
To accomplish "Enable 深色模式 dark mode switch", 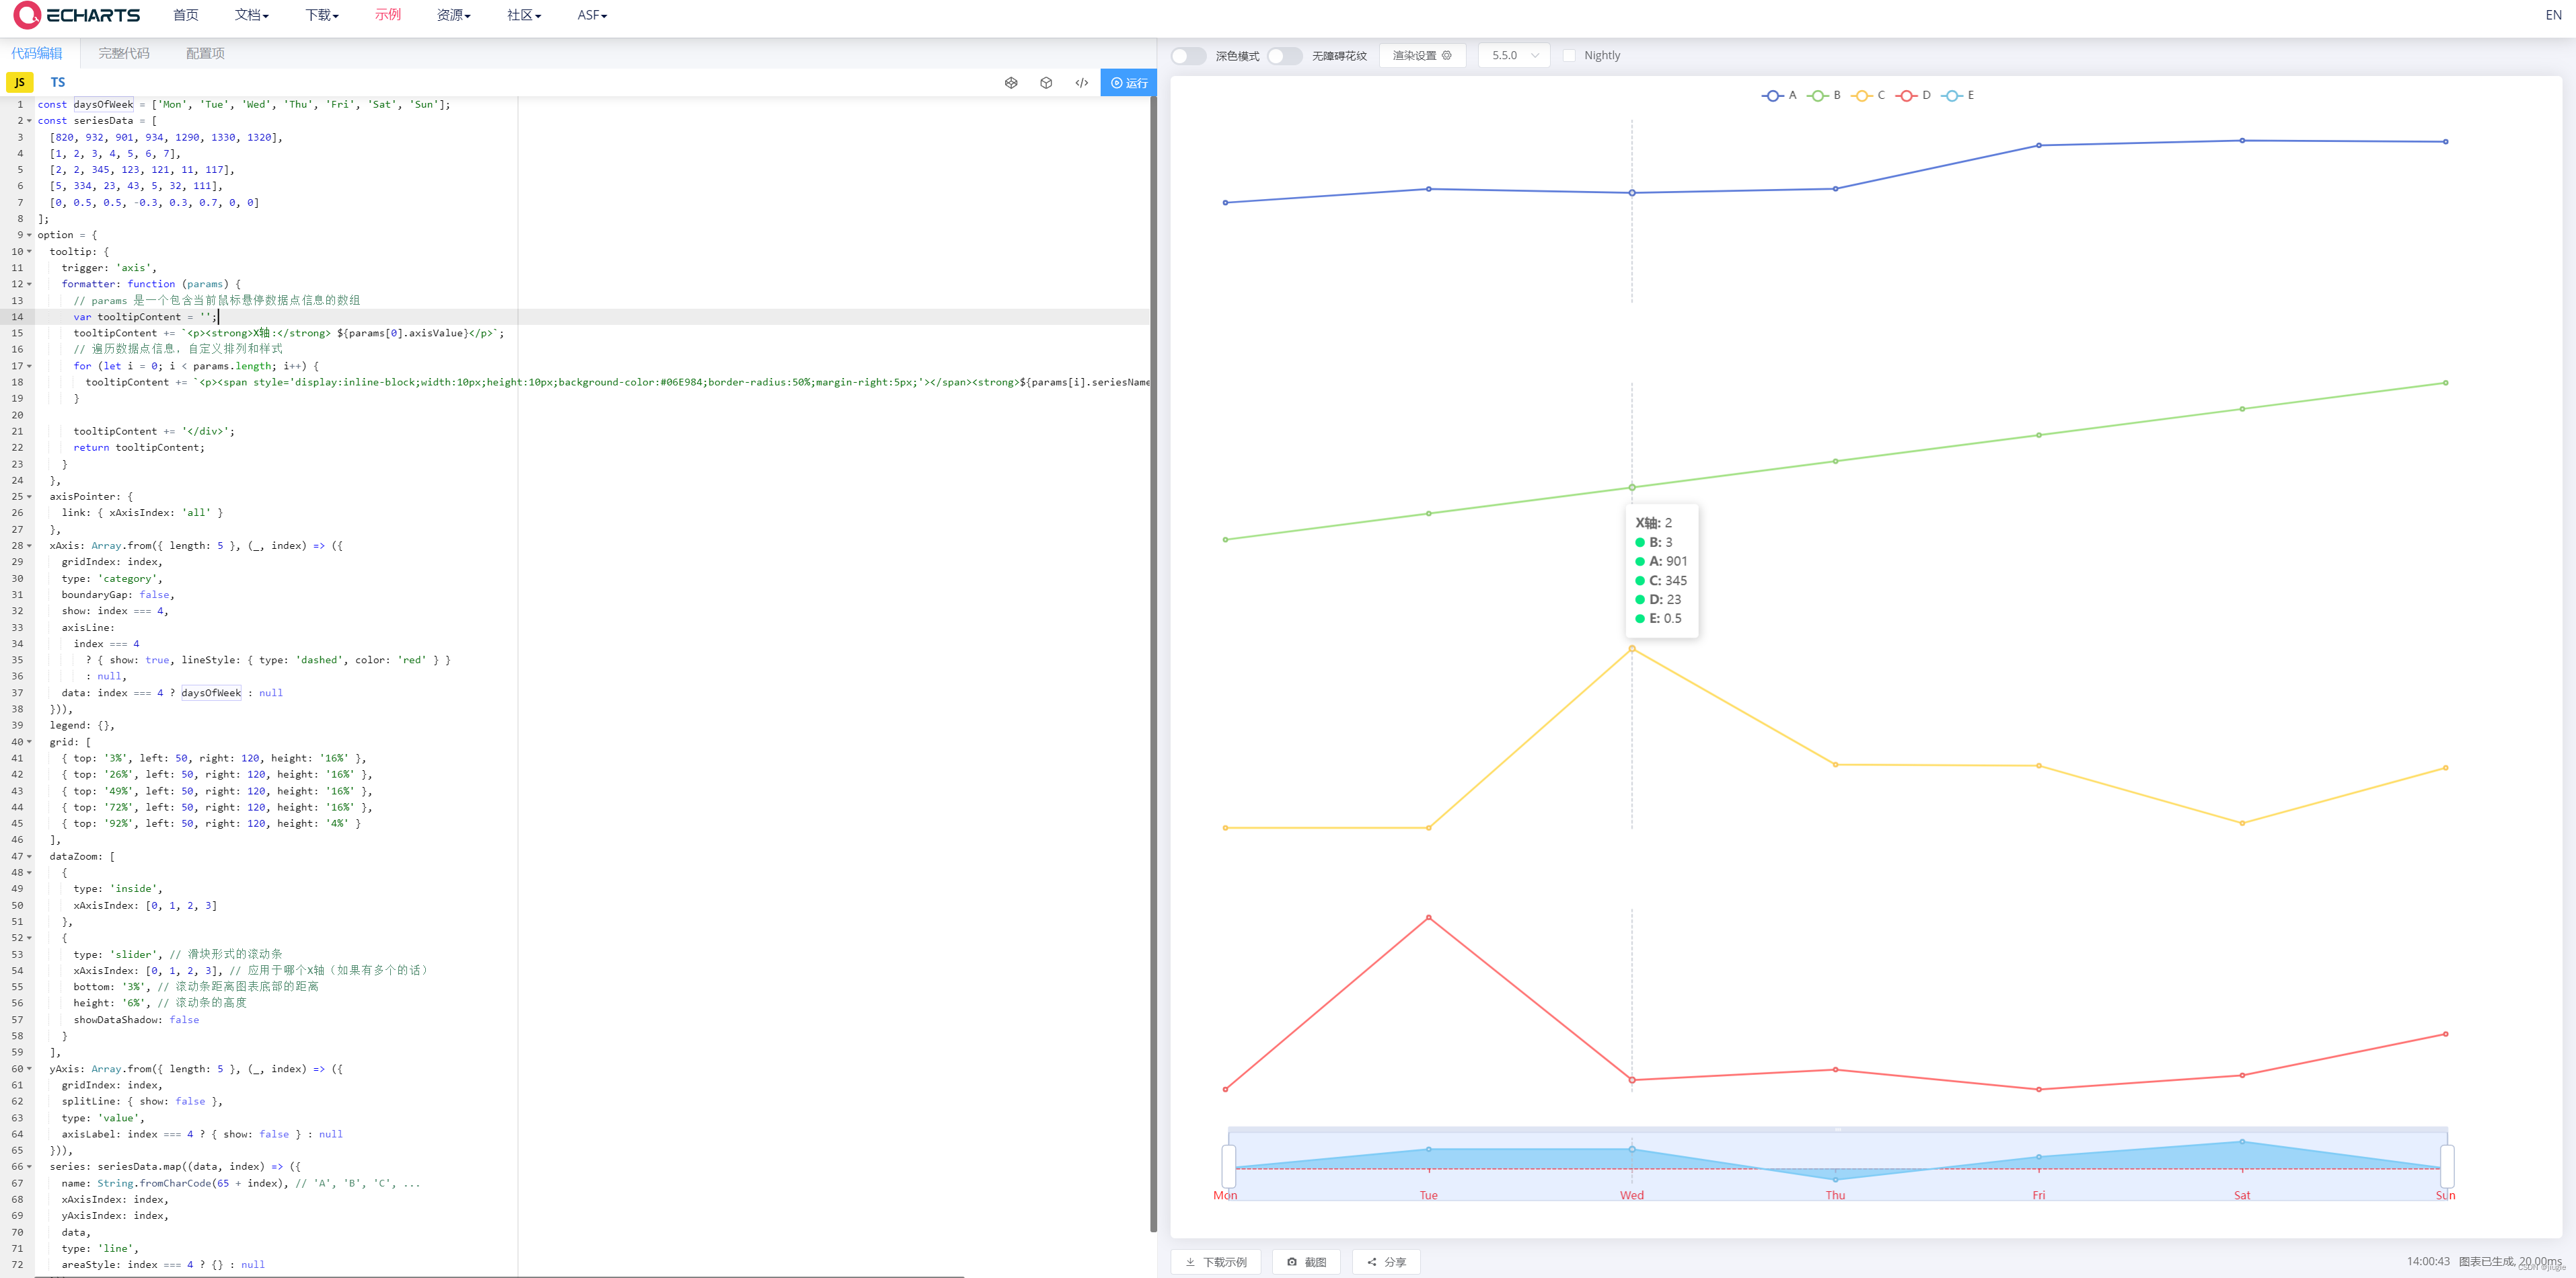I will click(1188, 56).
